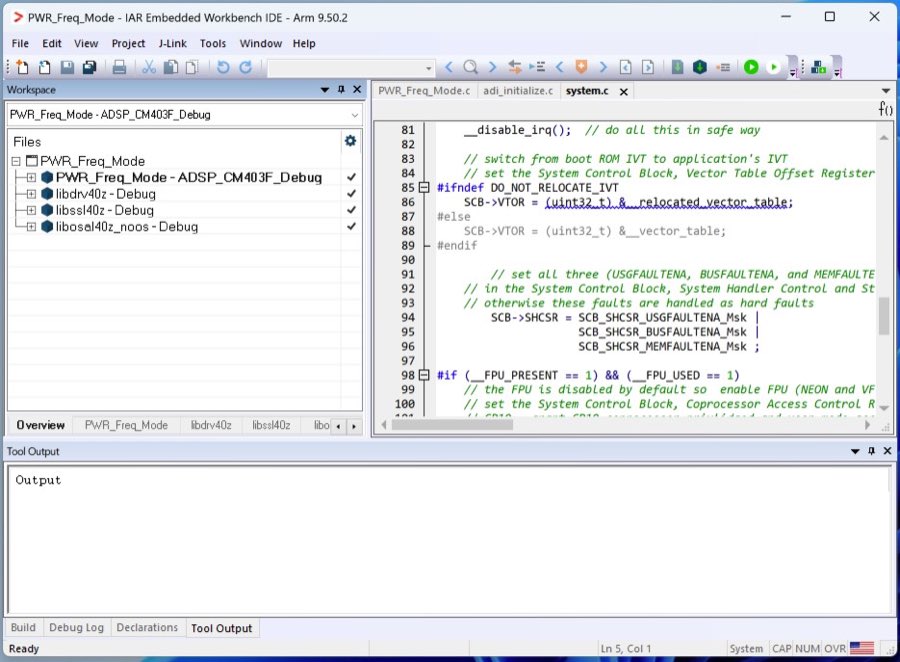Jump to previous bookmark
Screen dimensions: 900x662
(560, 67)
